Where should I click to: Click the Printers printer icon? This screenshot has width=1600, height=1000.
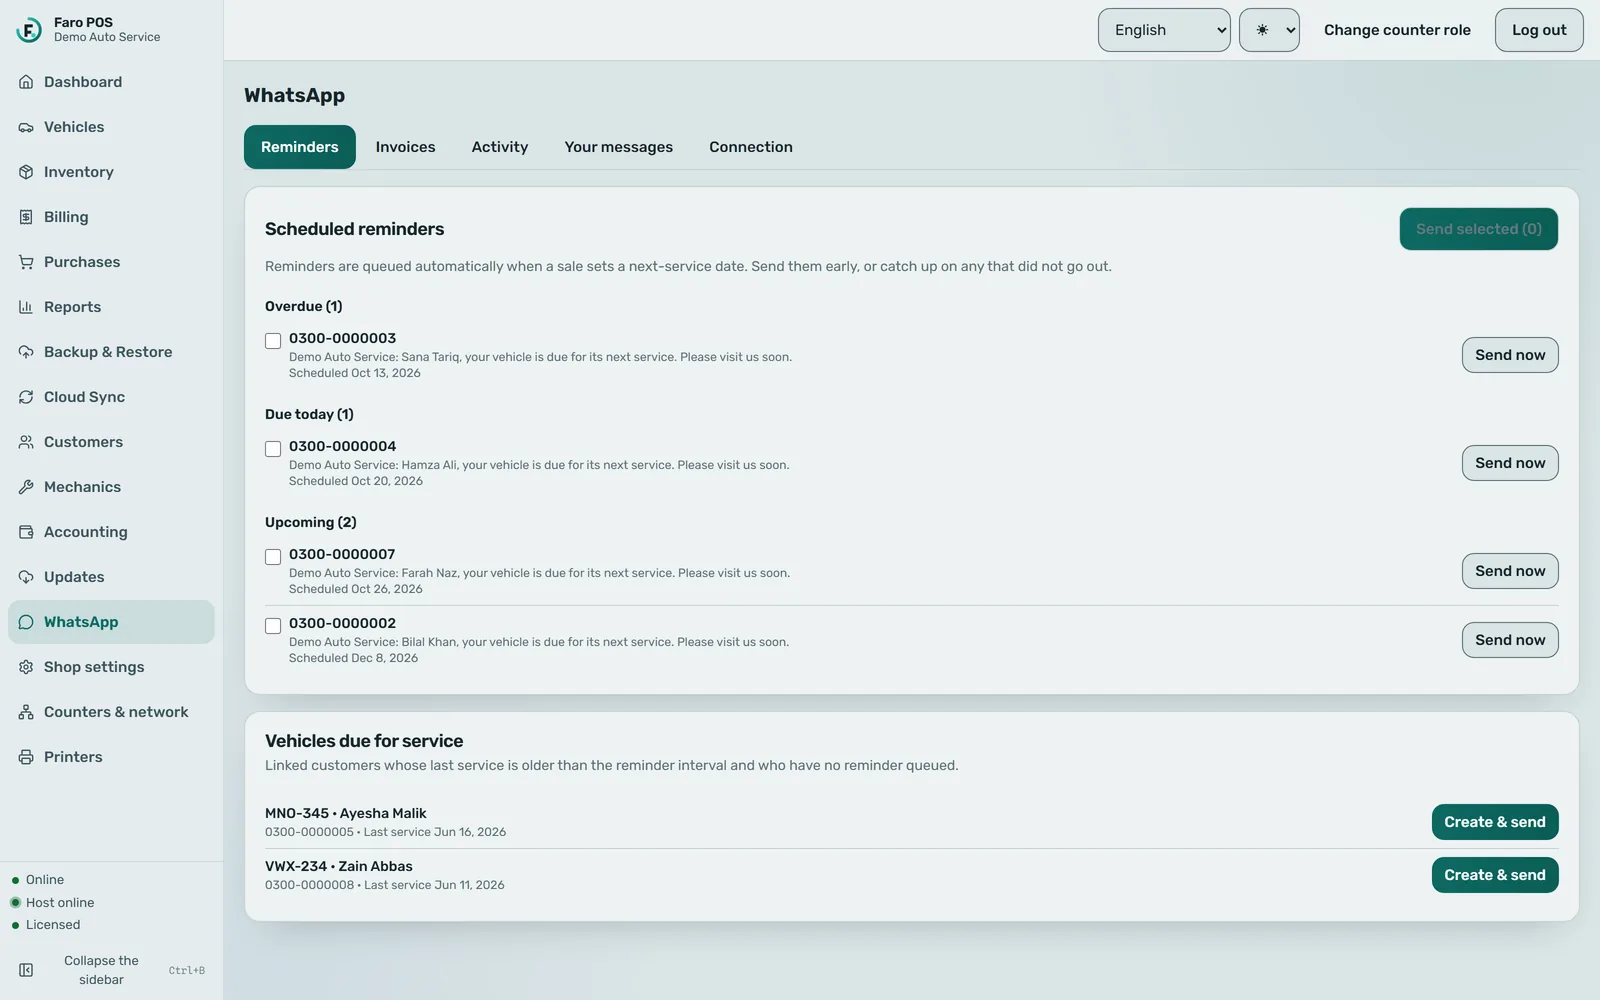pyautogui.click(x=26, y=757)
